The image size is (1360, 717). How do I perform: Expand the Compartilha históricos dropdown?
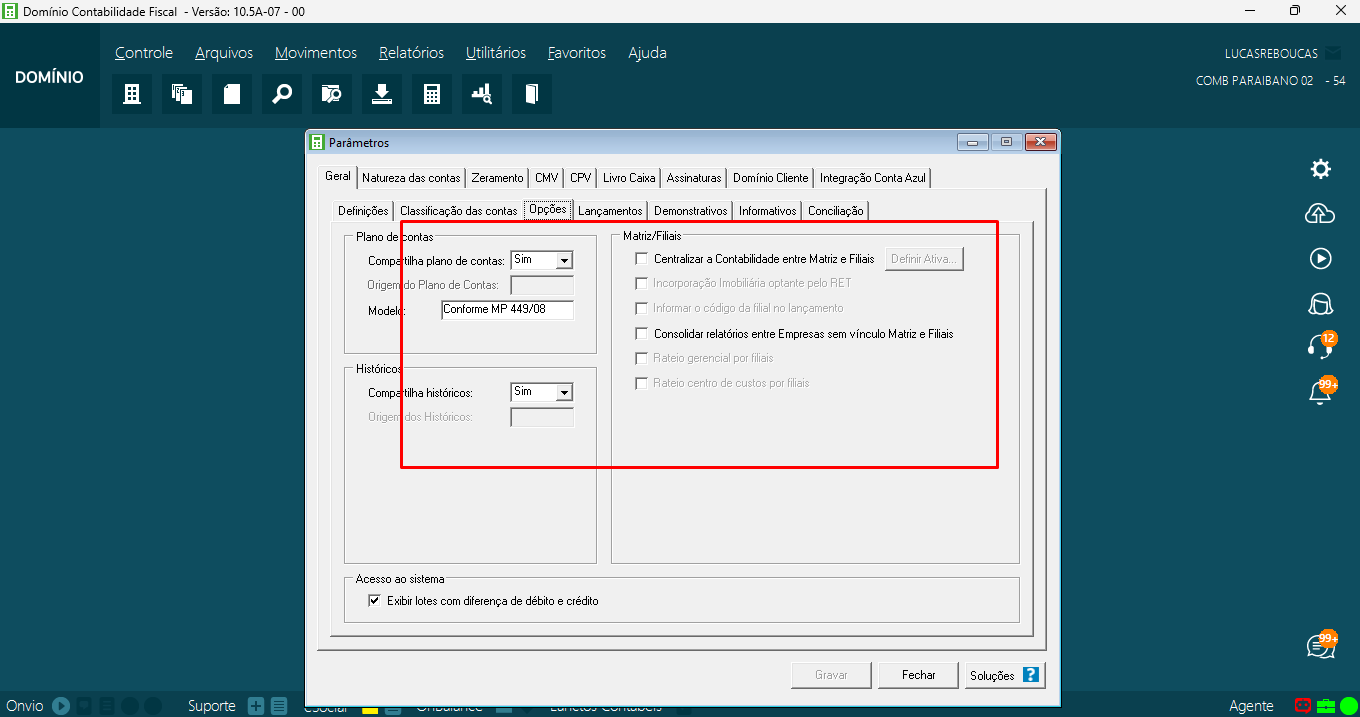point(564,393)
